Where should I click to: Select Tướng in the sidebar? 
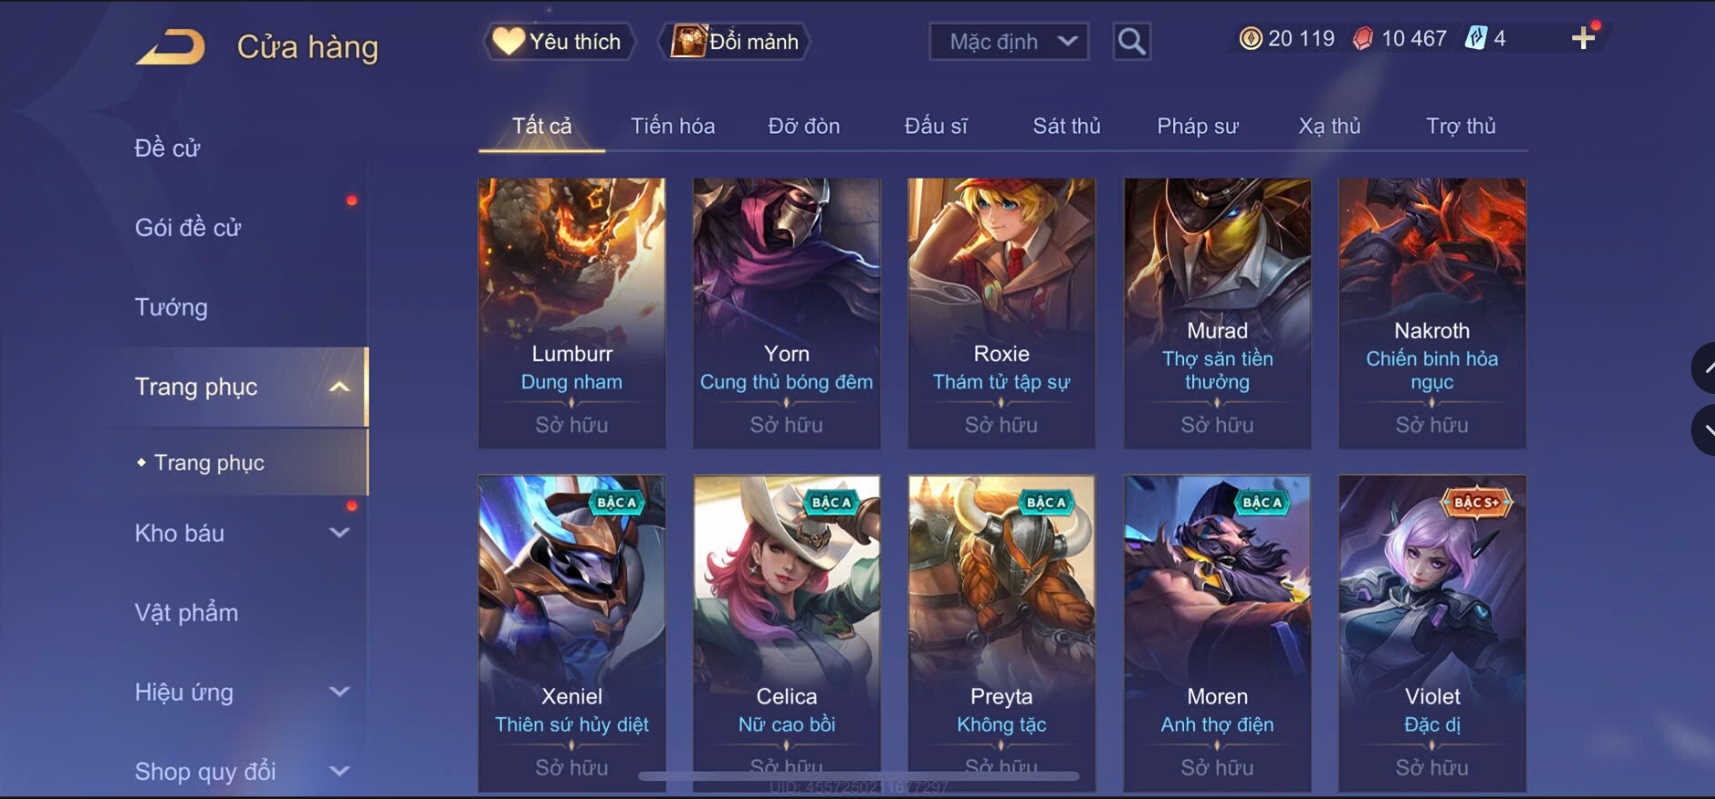(171, 307)
